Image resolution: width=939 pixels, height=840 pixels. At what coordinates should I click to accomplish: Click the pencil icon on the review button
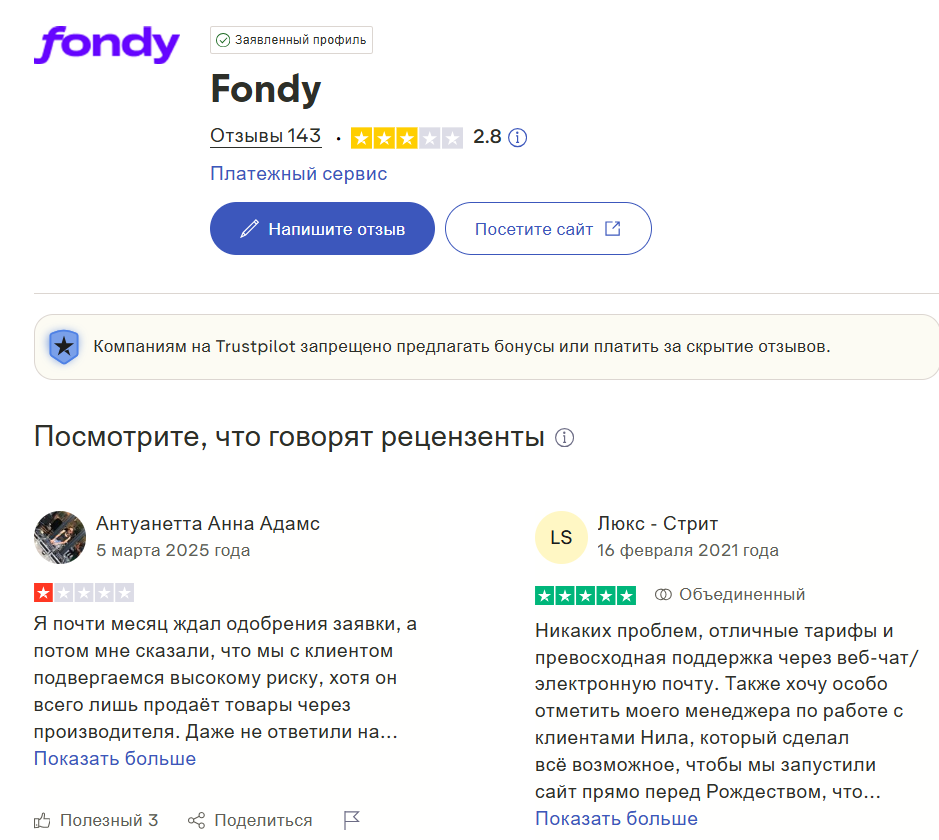tap(250, 228)
